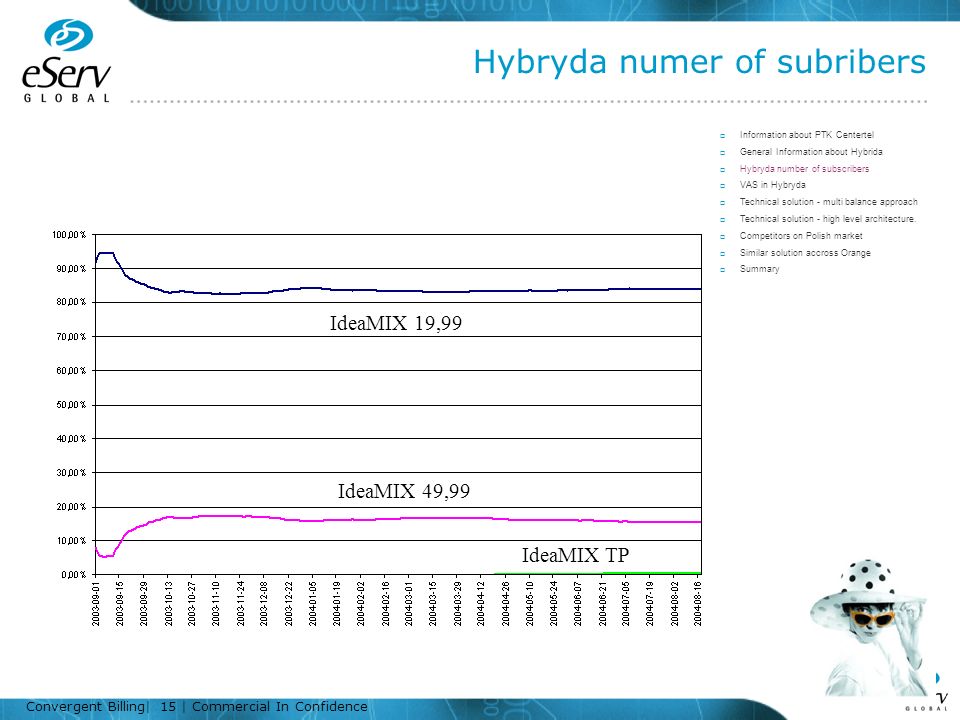Click the IdeaMIX 49,99 chart label
The image size is (960, 720).
click(x=403, y=491)
